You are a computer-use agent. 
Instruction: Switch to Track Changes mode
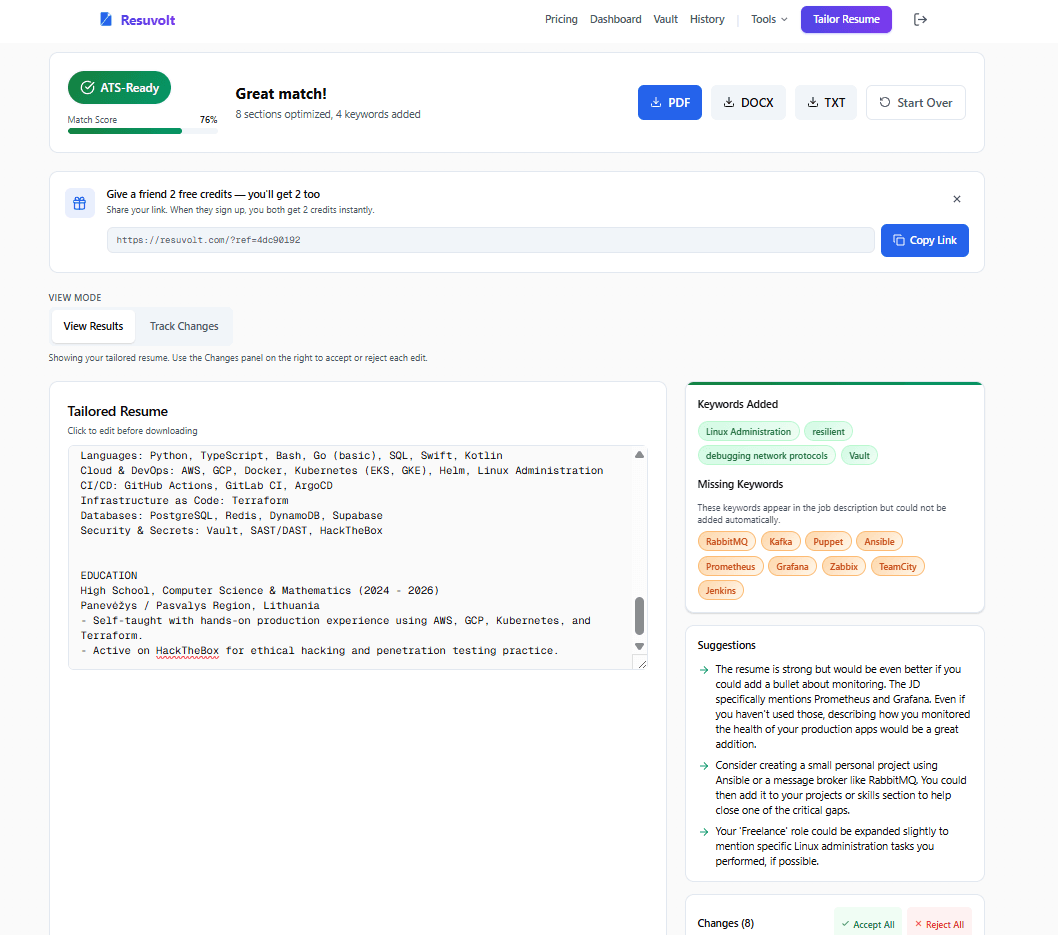point(184,325)
